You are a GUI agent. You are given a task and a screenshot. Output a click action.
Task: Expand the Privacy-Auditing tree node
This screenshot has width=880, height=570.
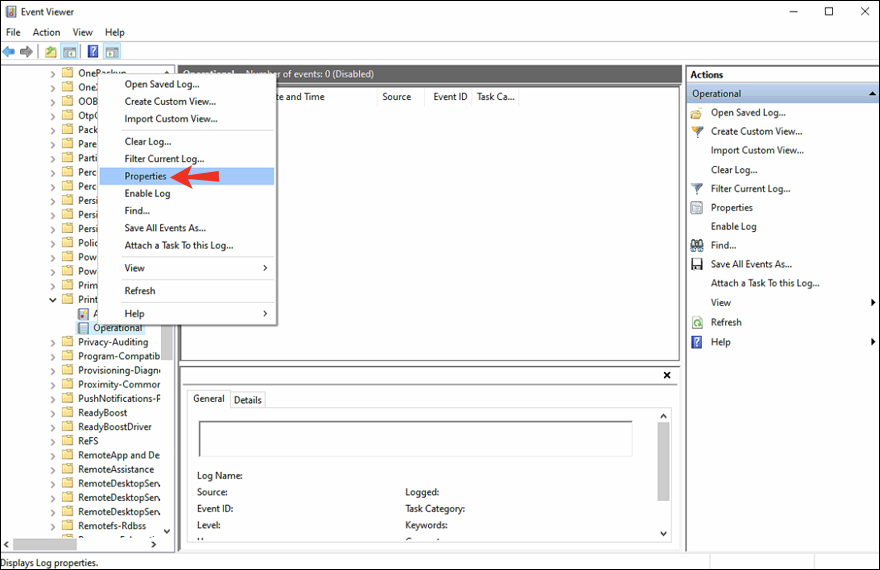click(53, 342)
